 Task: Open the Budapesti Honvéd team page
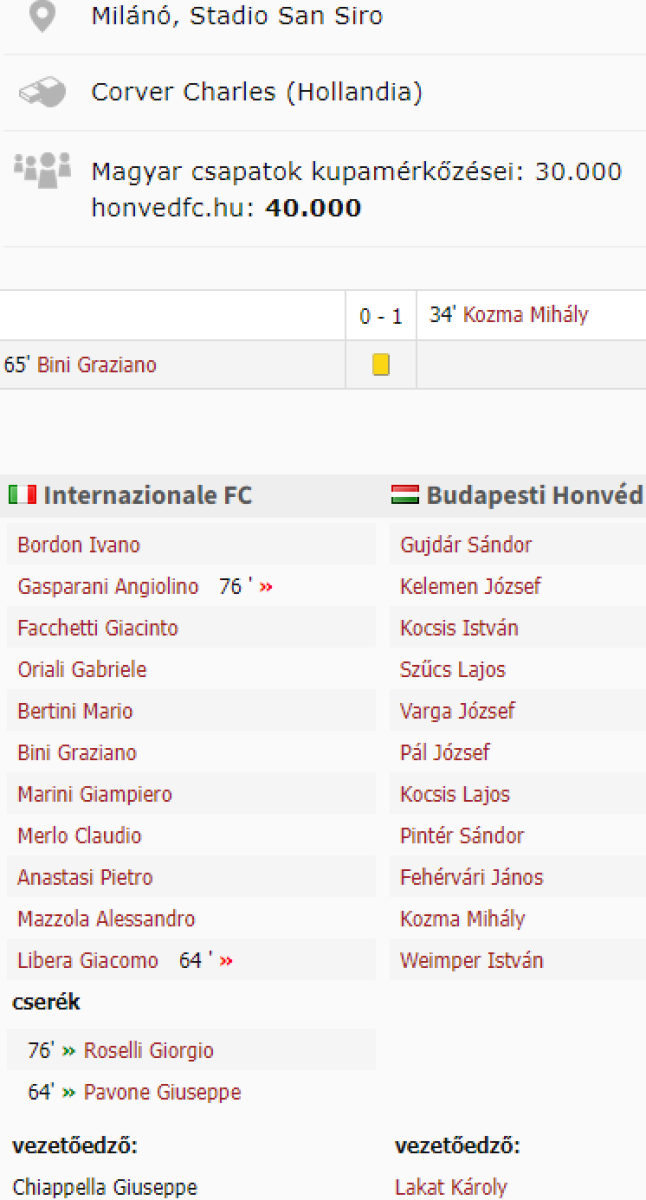click(534, 496)
